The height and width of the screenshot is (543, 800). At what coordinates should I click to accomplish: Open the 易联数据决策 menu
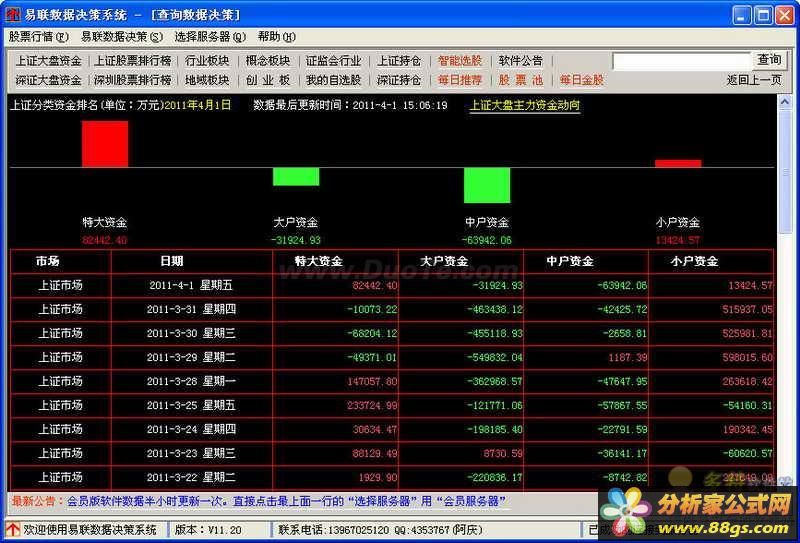click(x=122, y=37)
